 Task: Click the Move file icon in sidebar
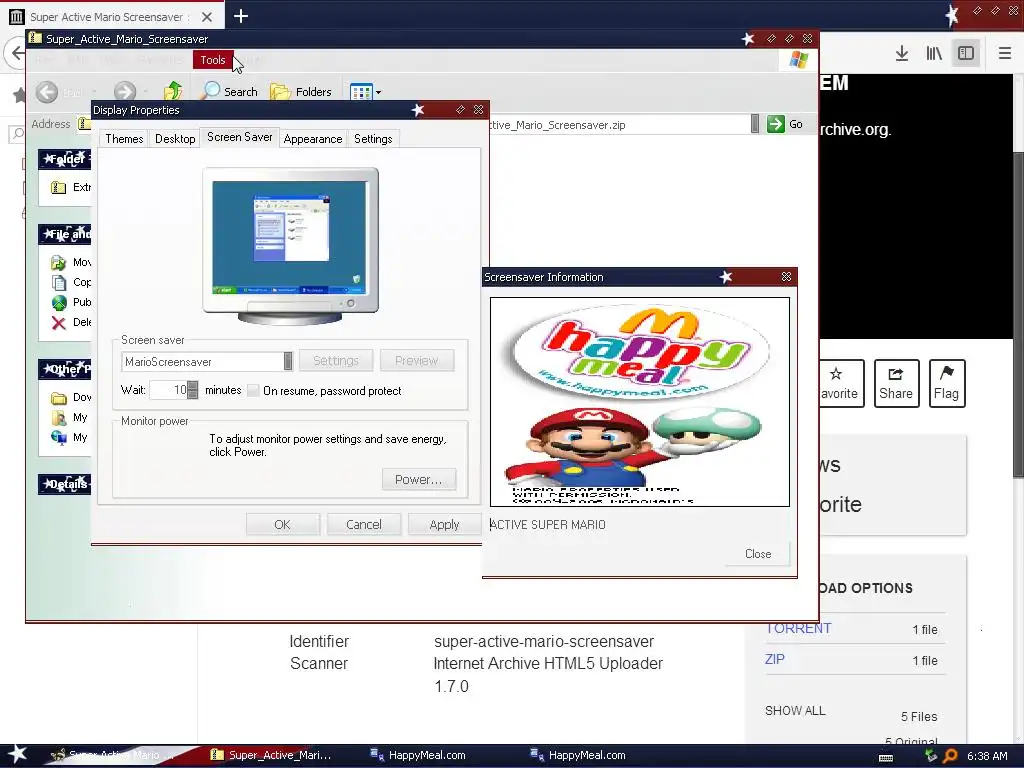tap(59, 263)
